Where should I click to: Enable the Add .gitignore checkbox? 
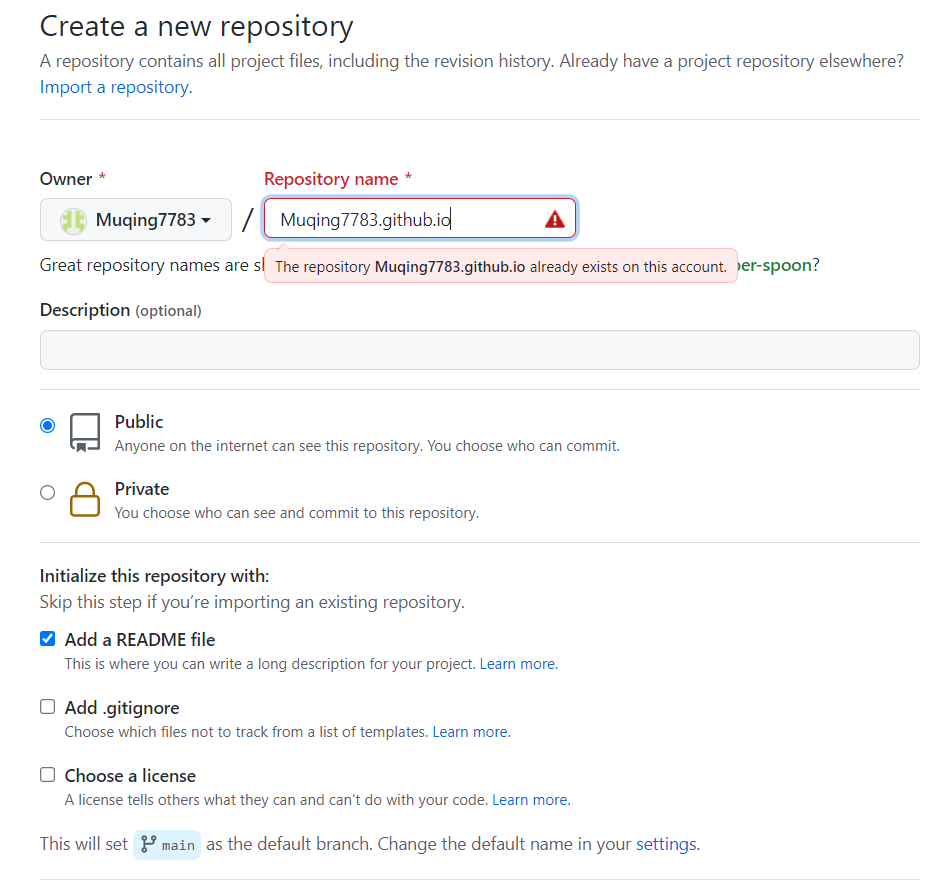[47, 707]
